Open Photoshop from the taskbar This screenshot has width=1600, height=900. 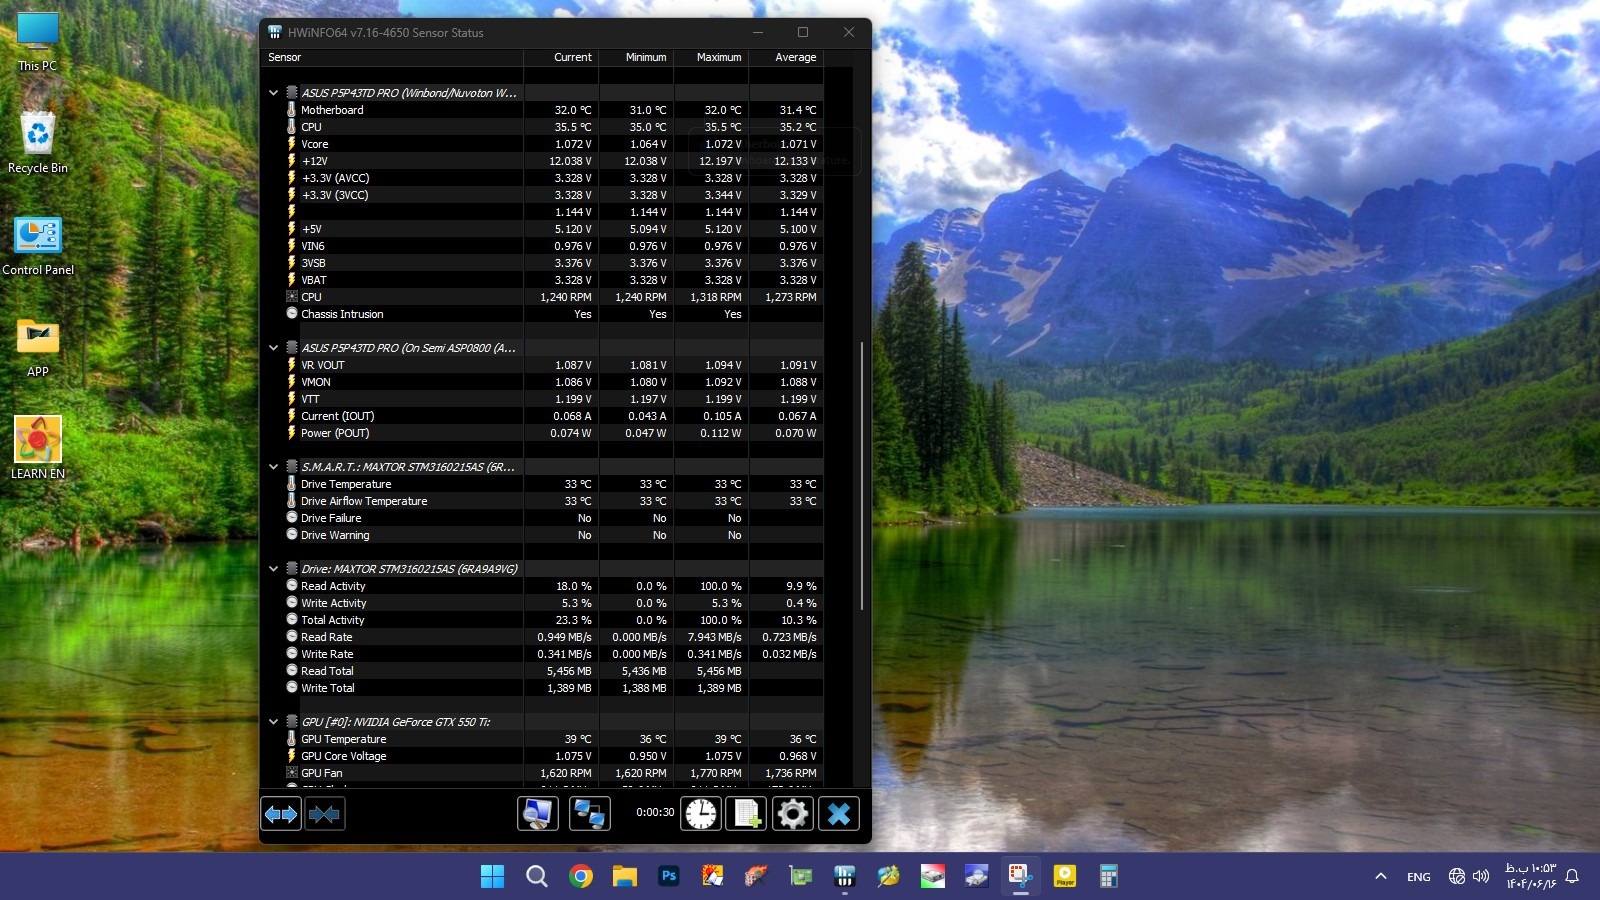(669, 877)
